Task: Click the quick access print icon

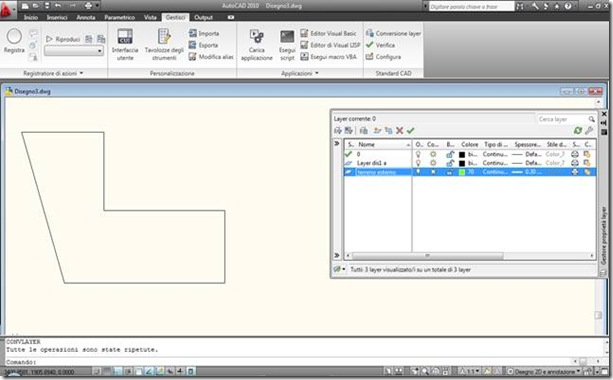Action: (x=88, y=5)
